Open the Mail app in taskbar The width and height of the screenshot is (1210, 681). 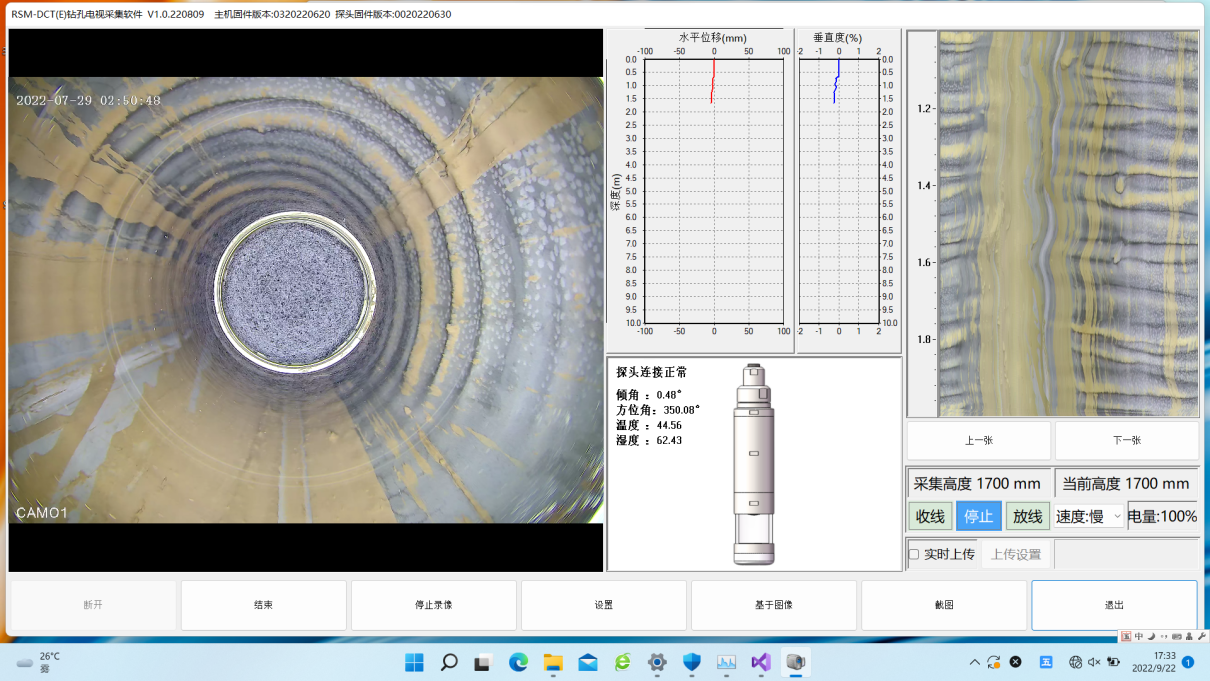[587, 662]
